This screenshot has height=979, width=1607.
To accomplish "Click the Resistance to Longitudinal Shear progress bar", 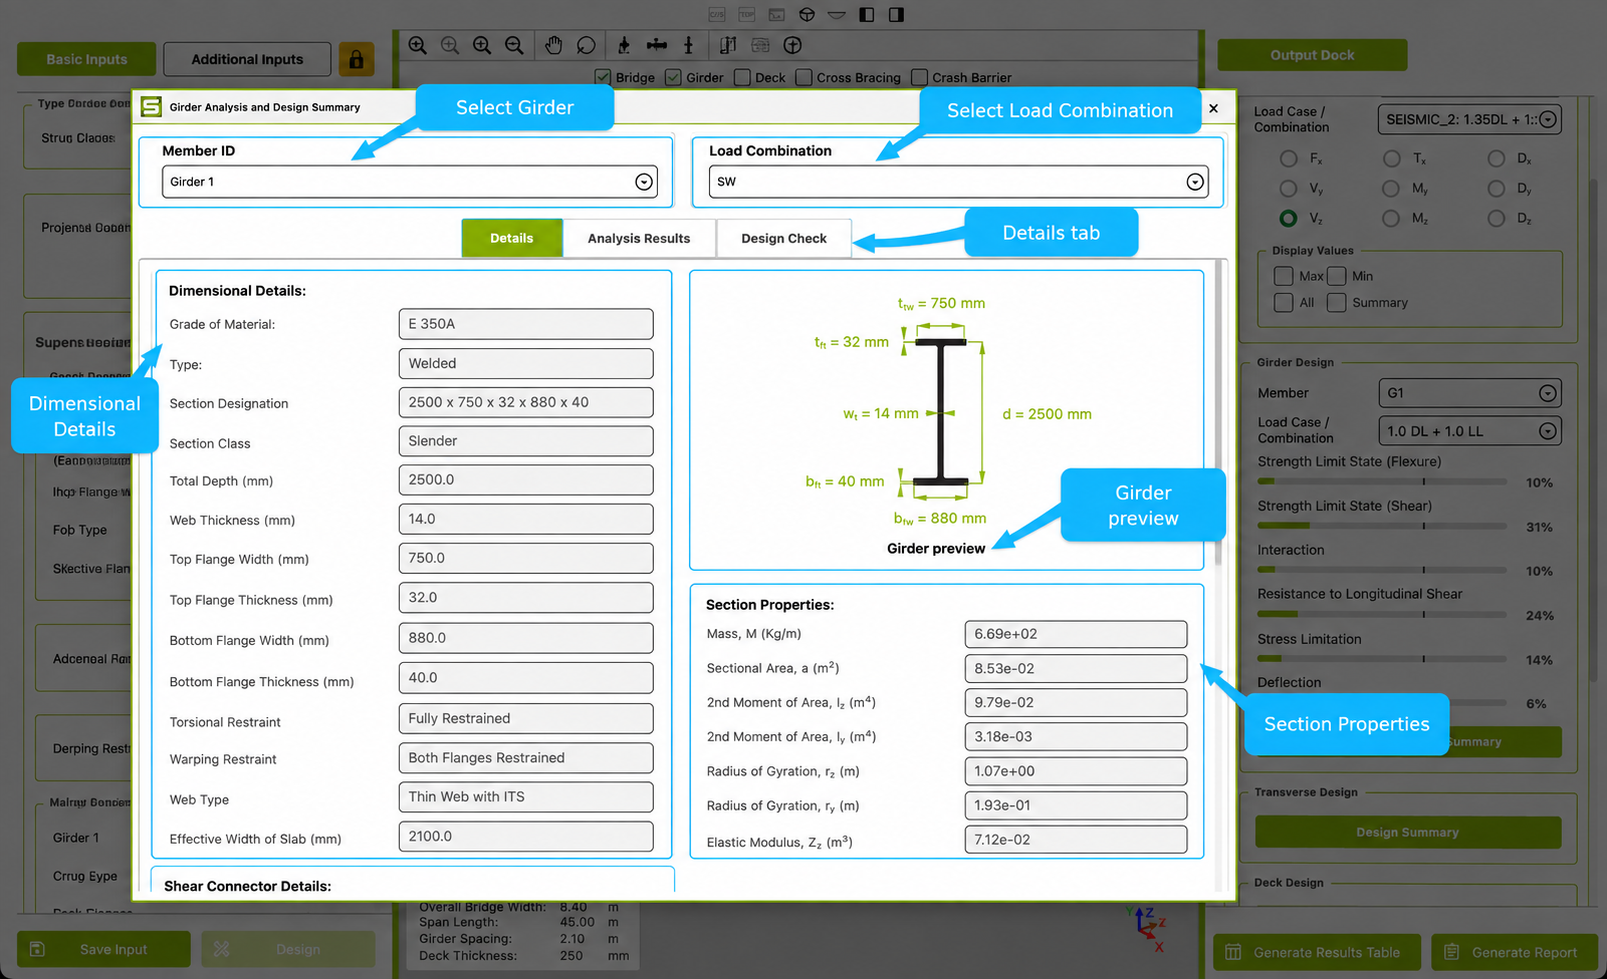I will 1382,614.
